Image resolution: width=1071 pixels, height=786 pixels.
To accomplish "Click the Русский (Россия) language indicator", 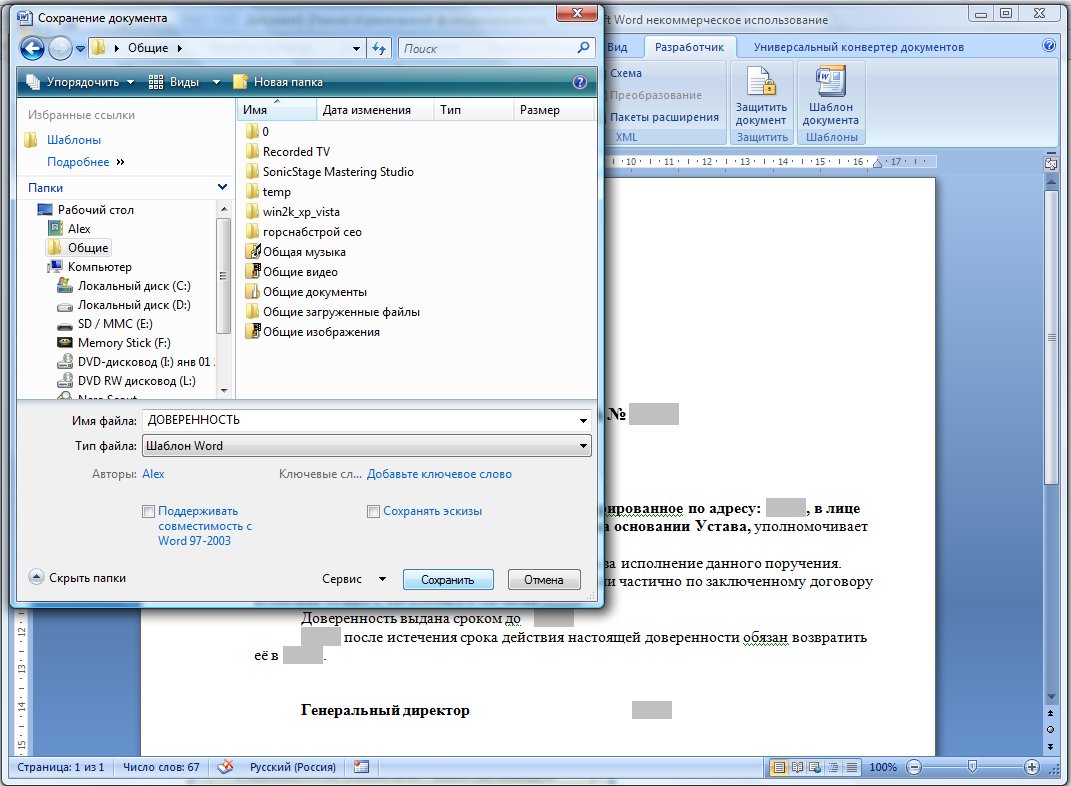I will coord(292,767).
